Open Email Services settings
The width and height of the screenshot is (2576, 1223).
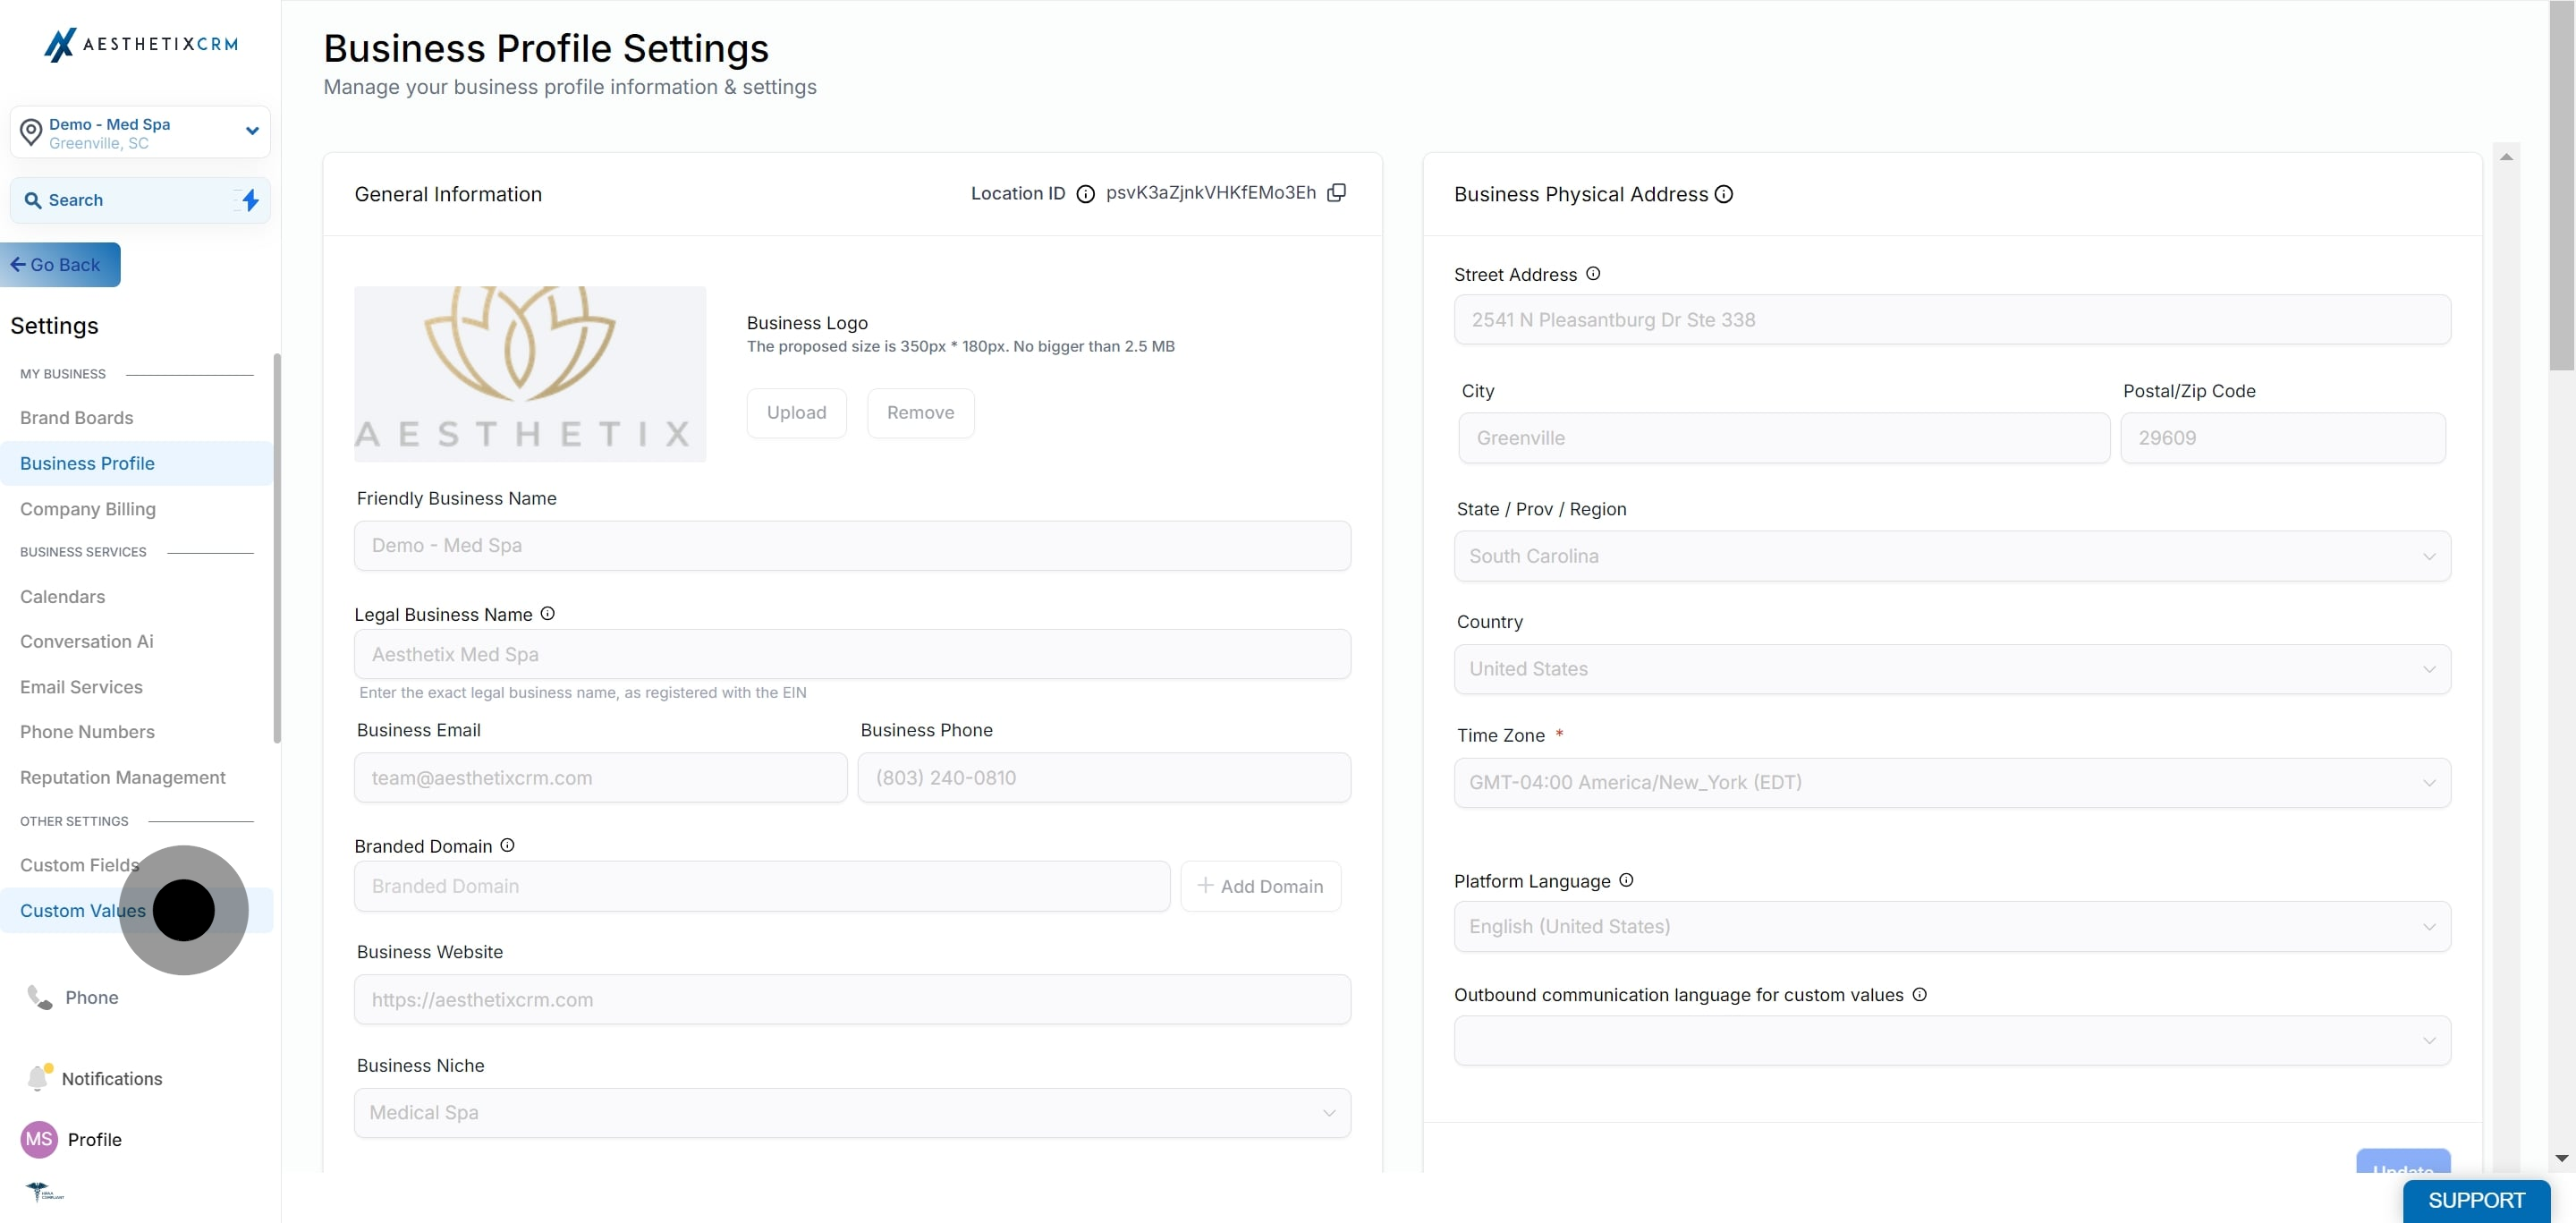tap(82, 687)
